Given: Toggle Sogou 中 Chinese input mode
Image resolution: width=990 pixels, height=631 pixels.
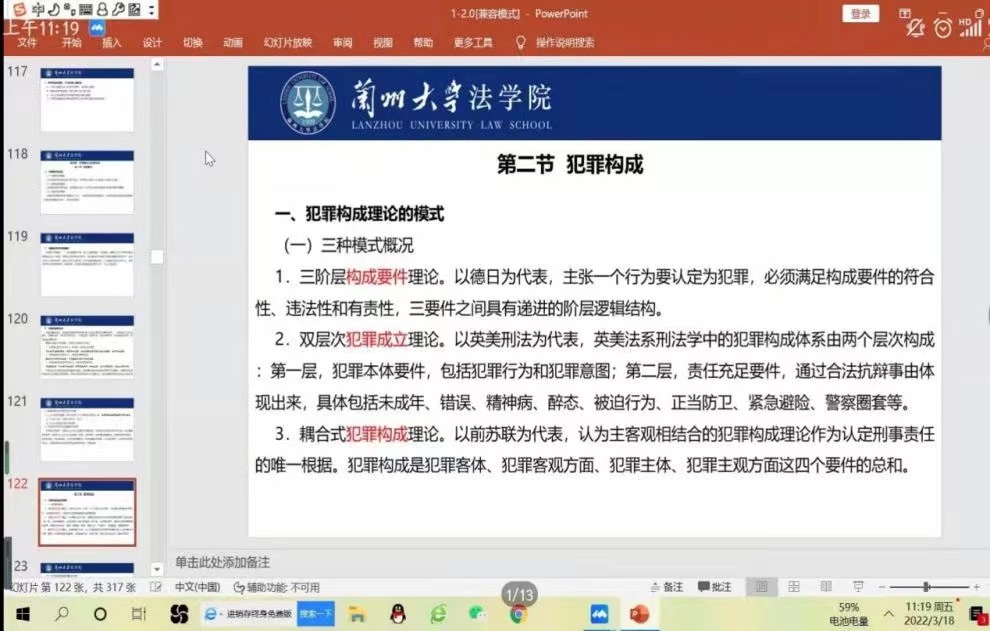Looking at the screenshot, I should (x=38, y=9).
